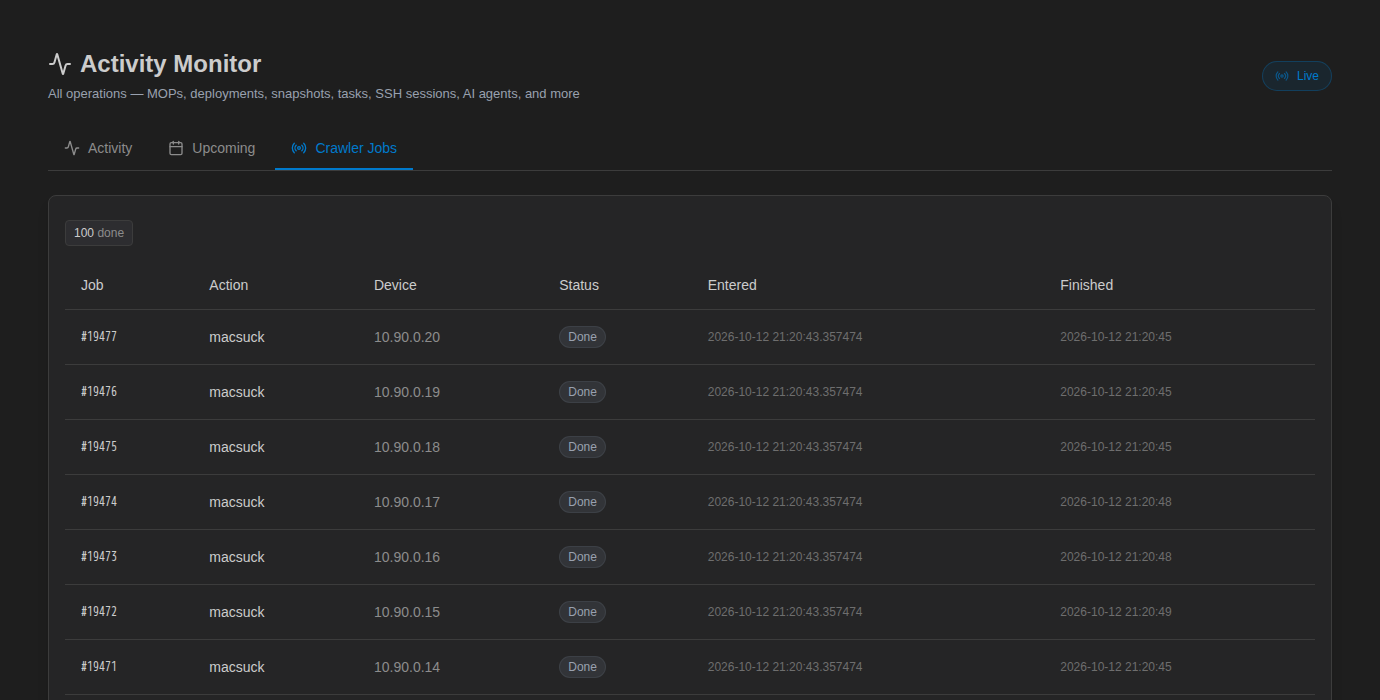Click the 100 done counter badge
This screenshot has height=700, width=1380.
pos(99,233)
